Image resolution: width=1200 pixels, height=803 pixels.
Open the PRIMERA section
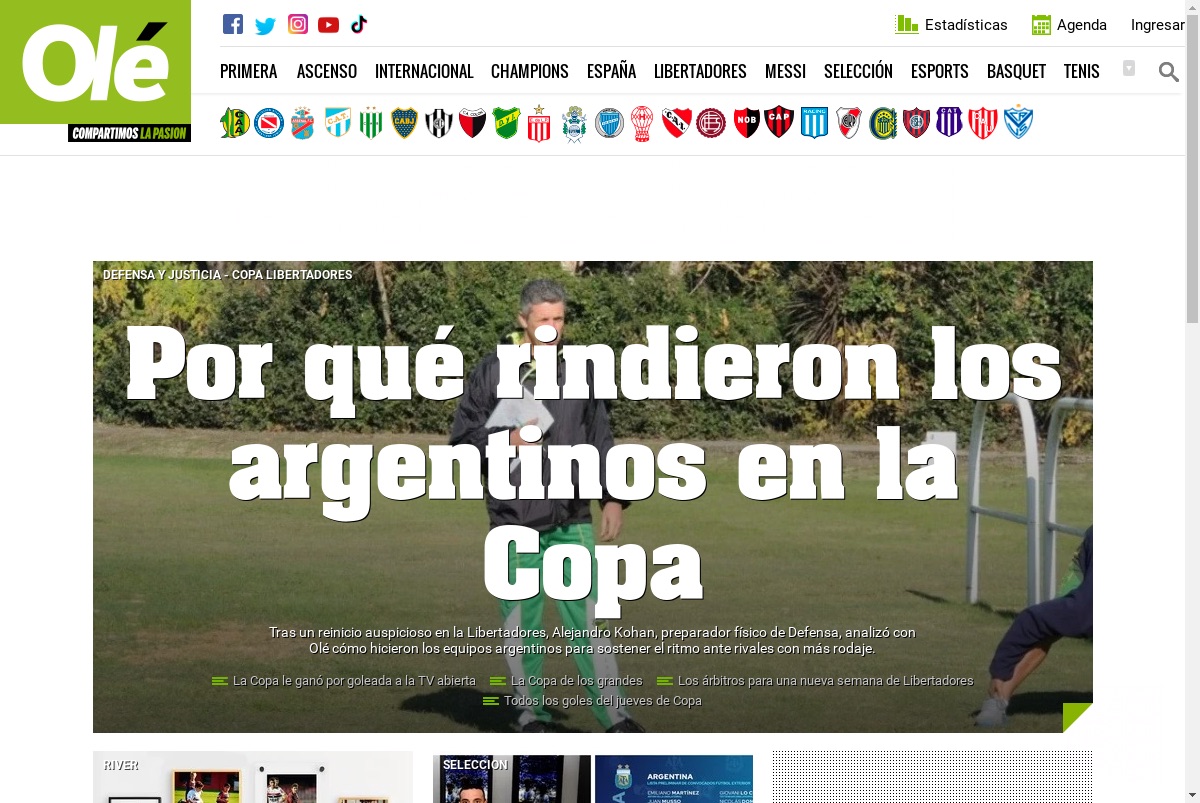tap(249, 71)
